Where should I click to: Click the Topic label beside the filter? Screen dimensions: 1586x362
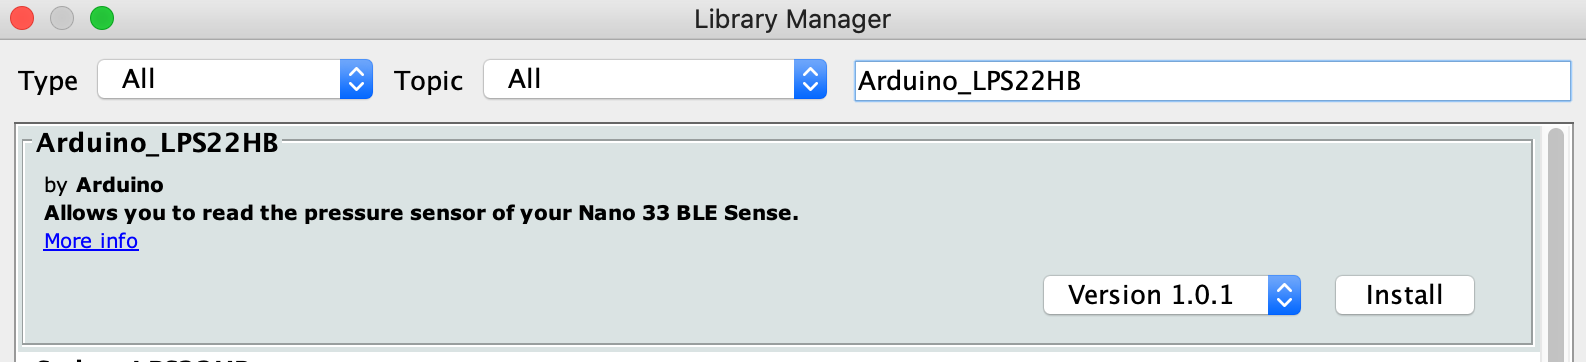point(428,81)
